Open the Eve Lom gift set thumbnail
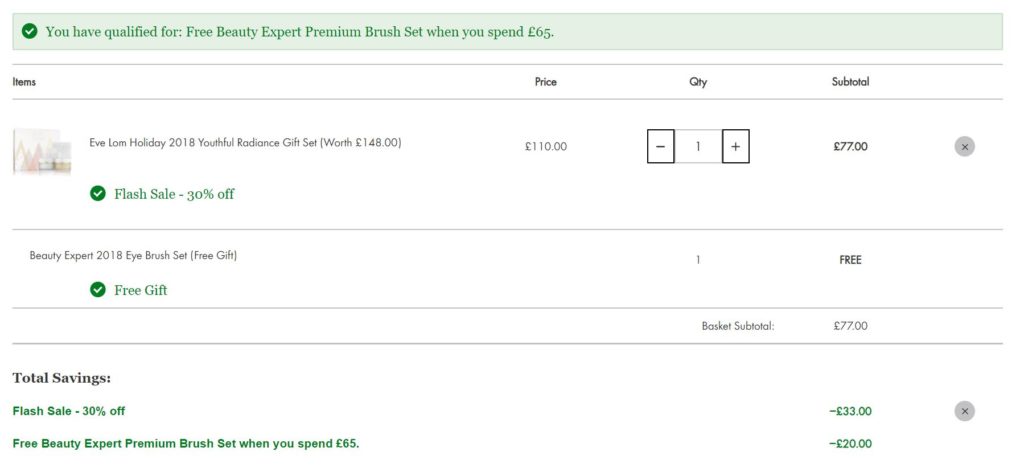The width and height of the screenshot is (1024, 476). click(41, 151)
